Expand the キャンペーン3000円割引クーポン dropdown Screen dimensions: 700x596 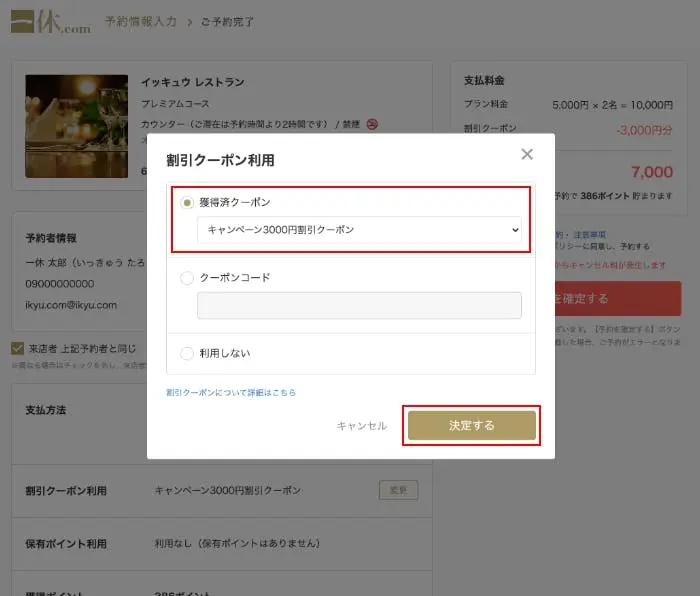[359, 230]
